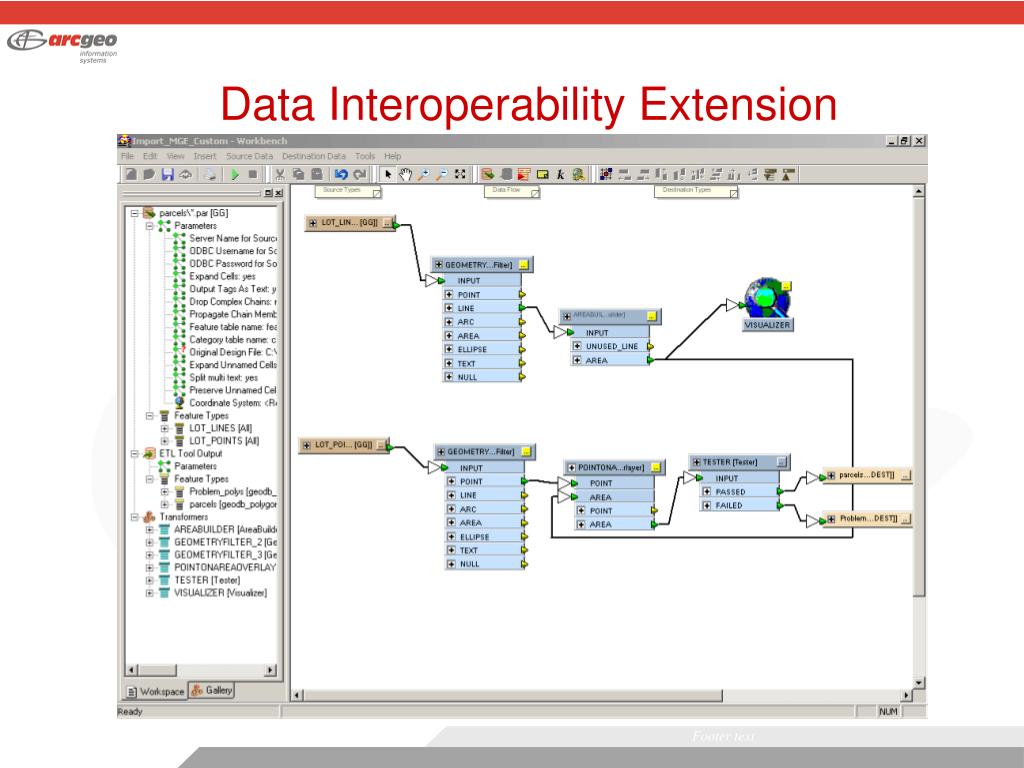Screen dimensions: 1024x768
Task: Open the Edit menu
Action: click(x=150, y=156)
